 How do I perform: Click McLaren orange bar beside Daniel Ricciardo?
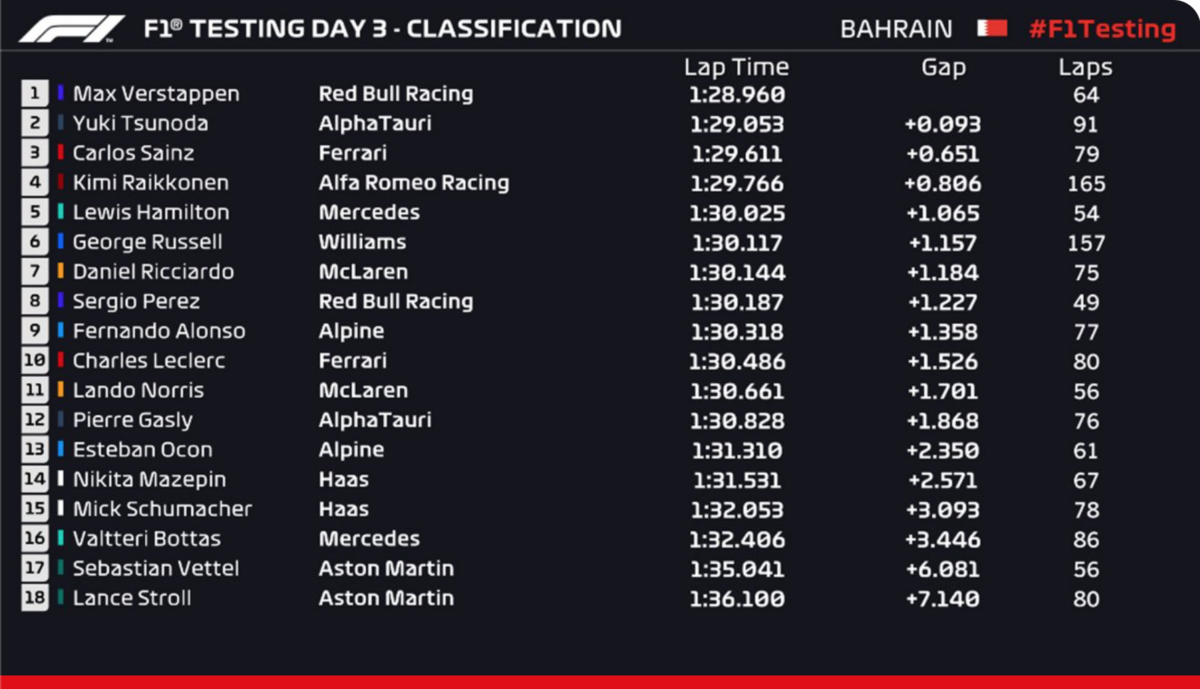point(61,272)
